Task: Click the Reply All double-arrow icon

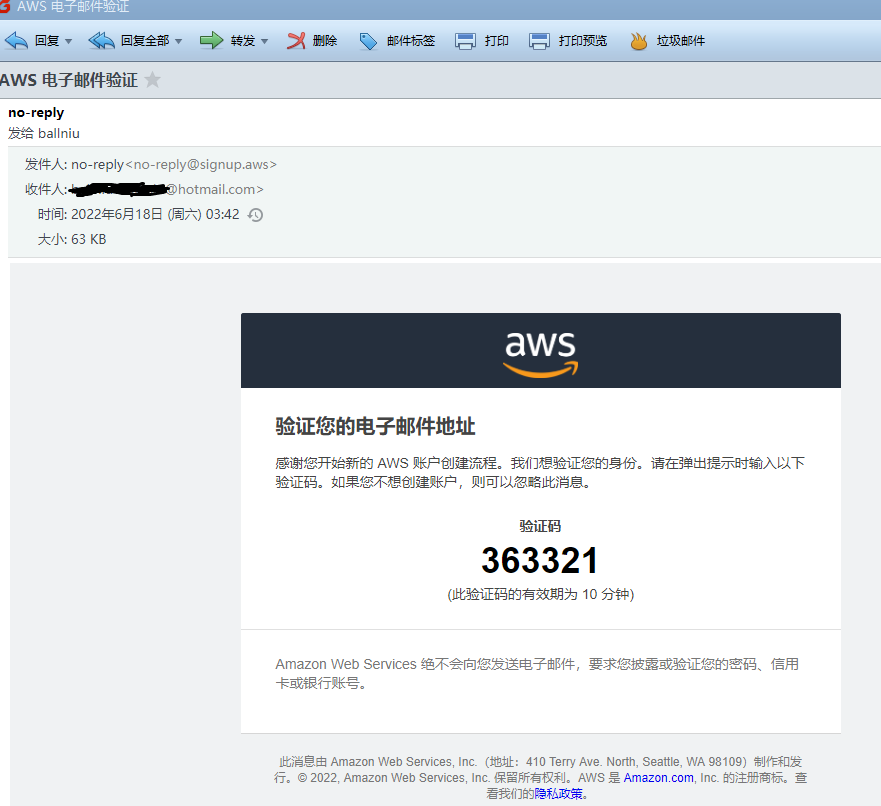Action: 102,40
